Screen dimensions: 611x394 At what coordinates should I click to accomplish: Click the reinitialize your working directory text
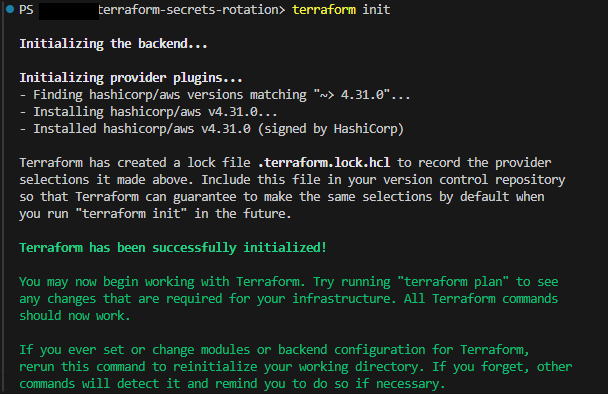click(x=298, y=367)
